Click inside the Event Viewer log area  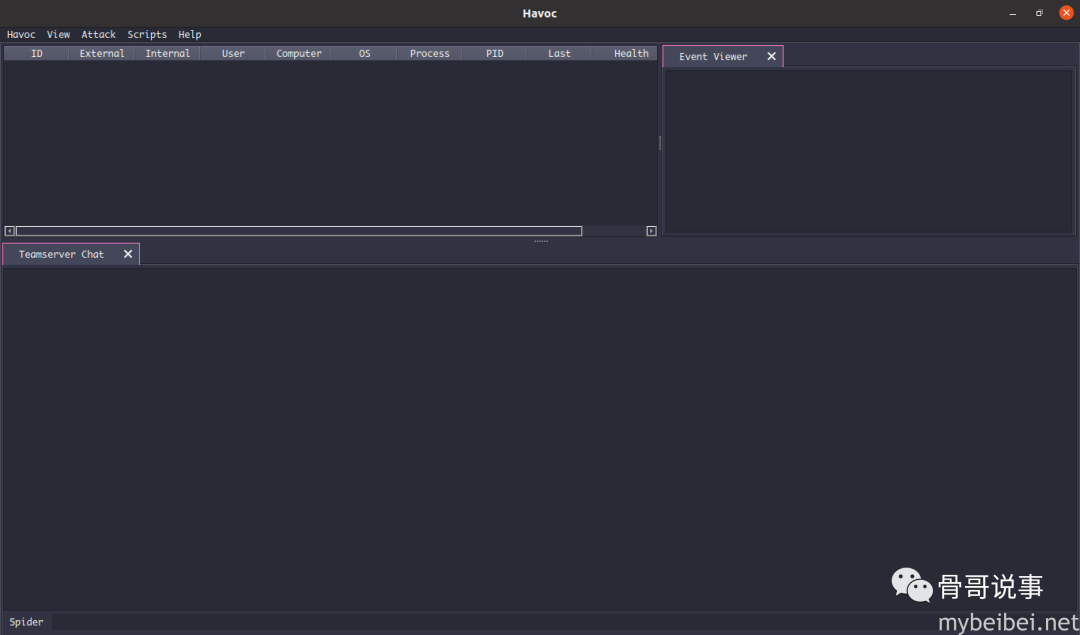coord(869,151)
